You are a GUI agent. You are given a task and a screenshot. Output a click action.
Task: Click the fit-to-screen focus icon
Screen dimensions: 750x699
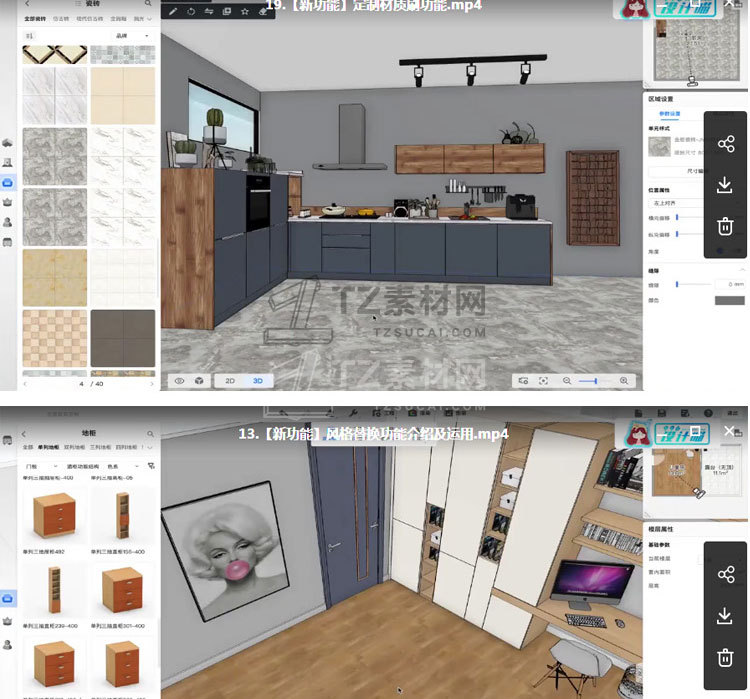pyautogui.click(x=543, y=381)
